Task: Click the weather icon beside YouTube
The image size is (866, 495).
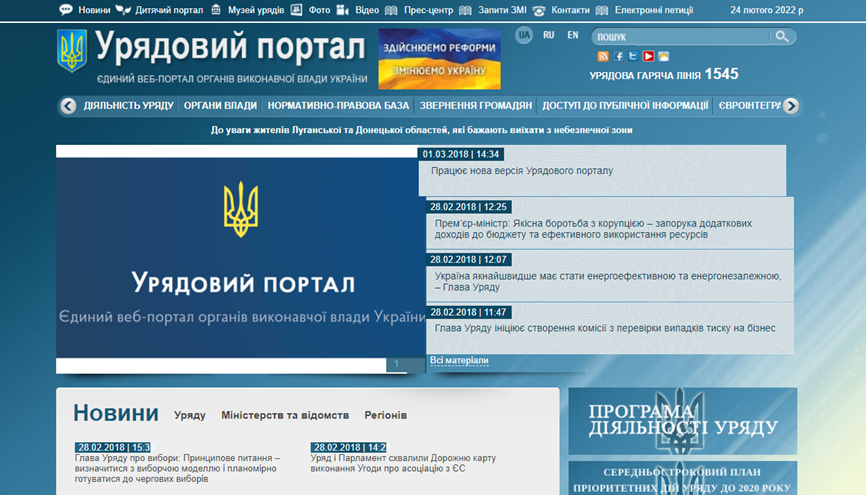Action: click(663, 56)
